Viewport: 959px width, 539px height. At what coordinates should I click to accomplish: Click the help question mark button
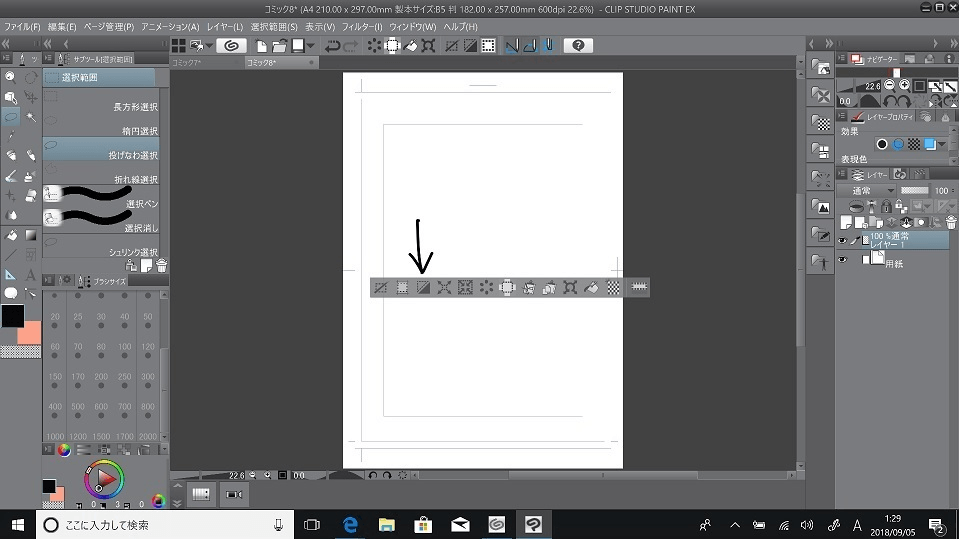click(578, 46)
